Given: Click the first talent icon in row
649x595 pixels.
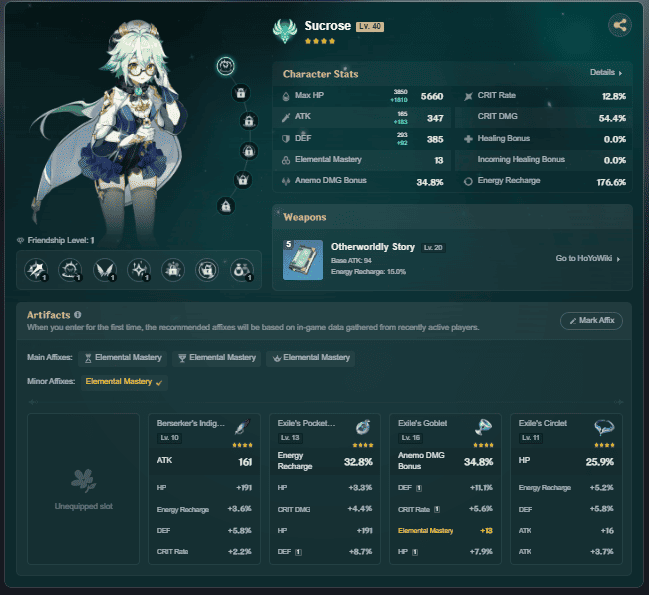Looking at the screenshot, I should click(x=36, y=270).
